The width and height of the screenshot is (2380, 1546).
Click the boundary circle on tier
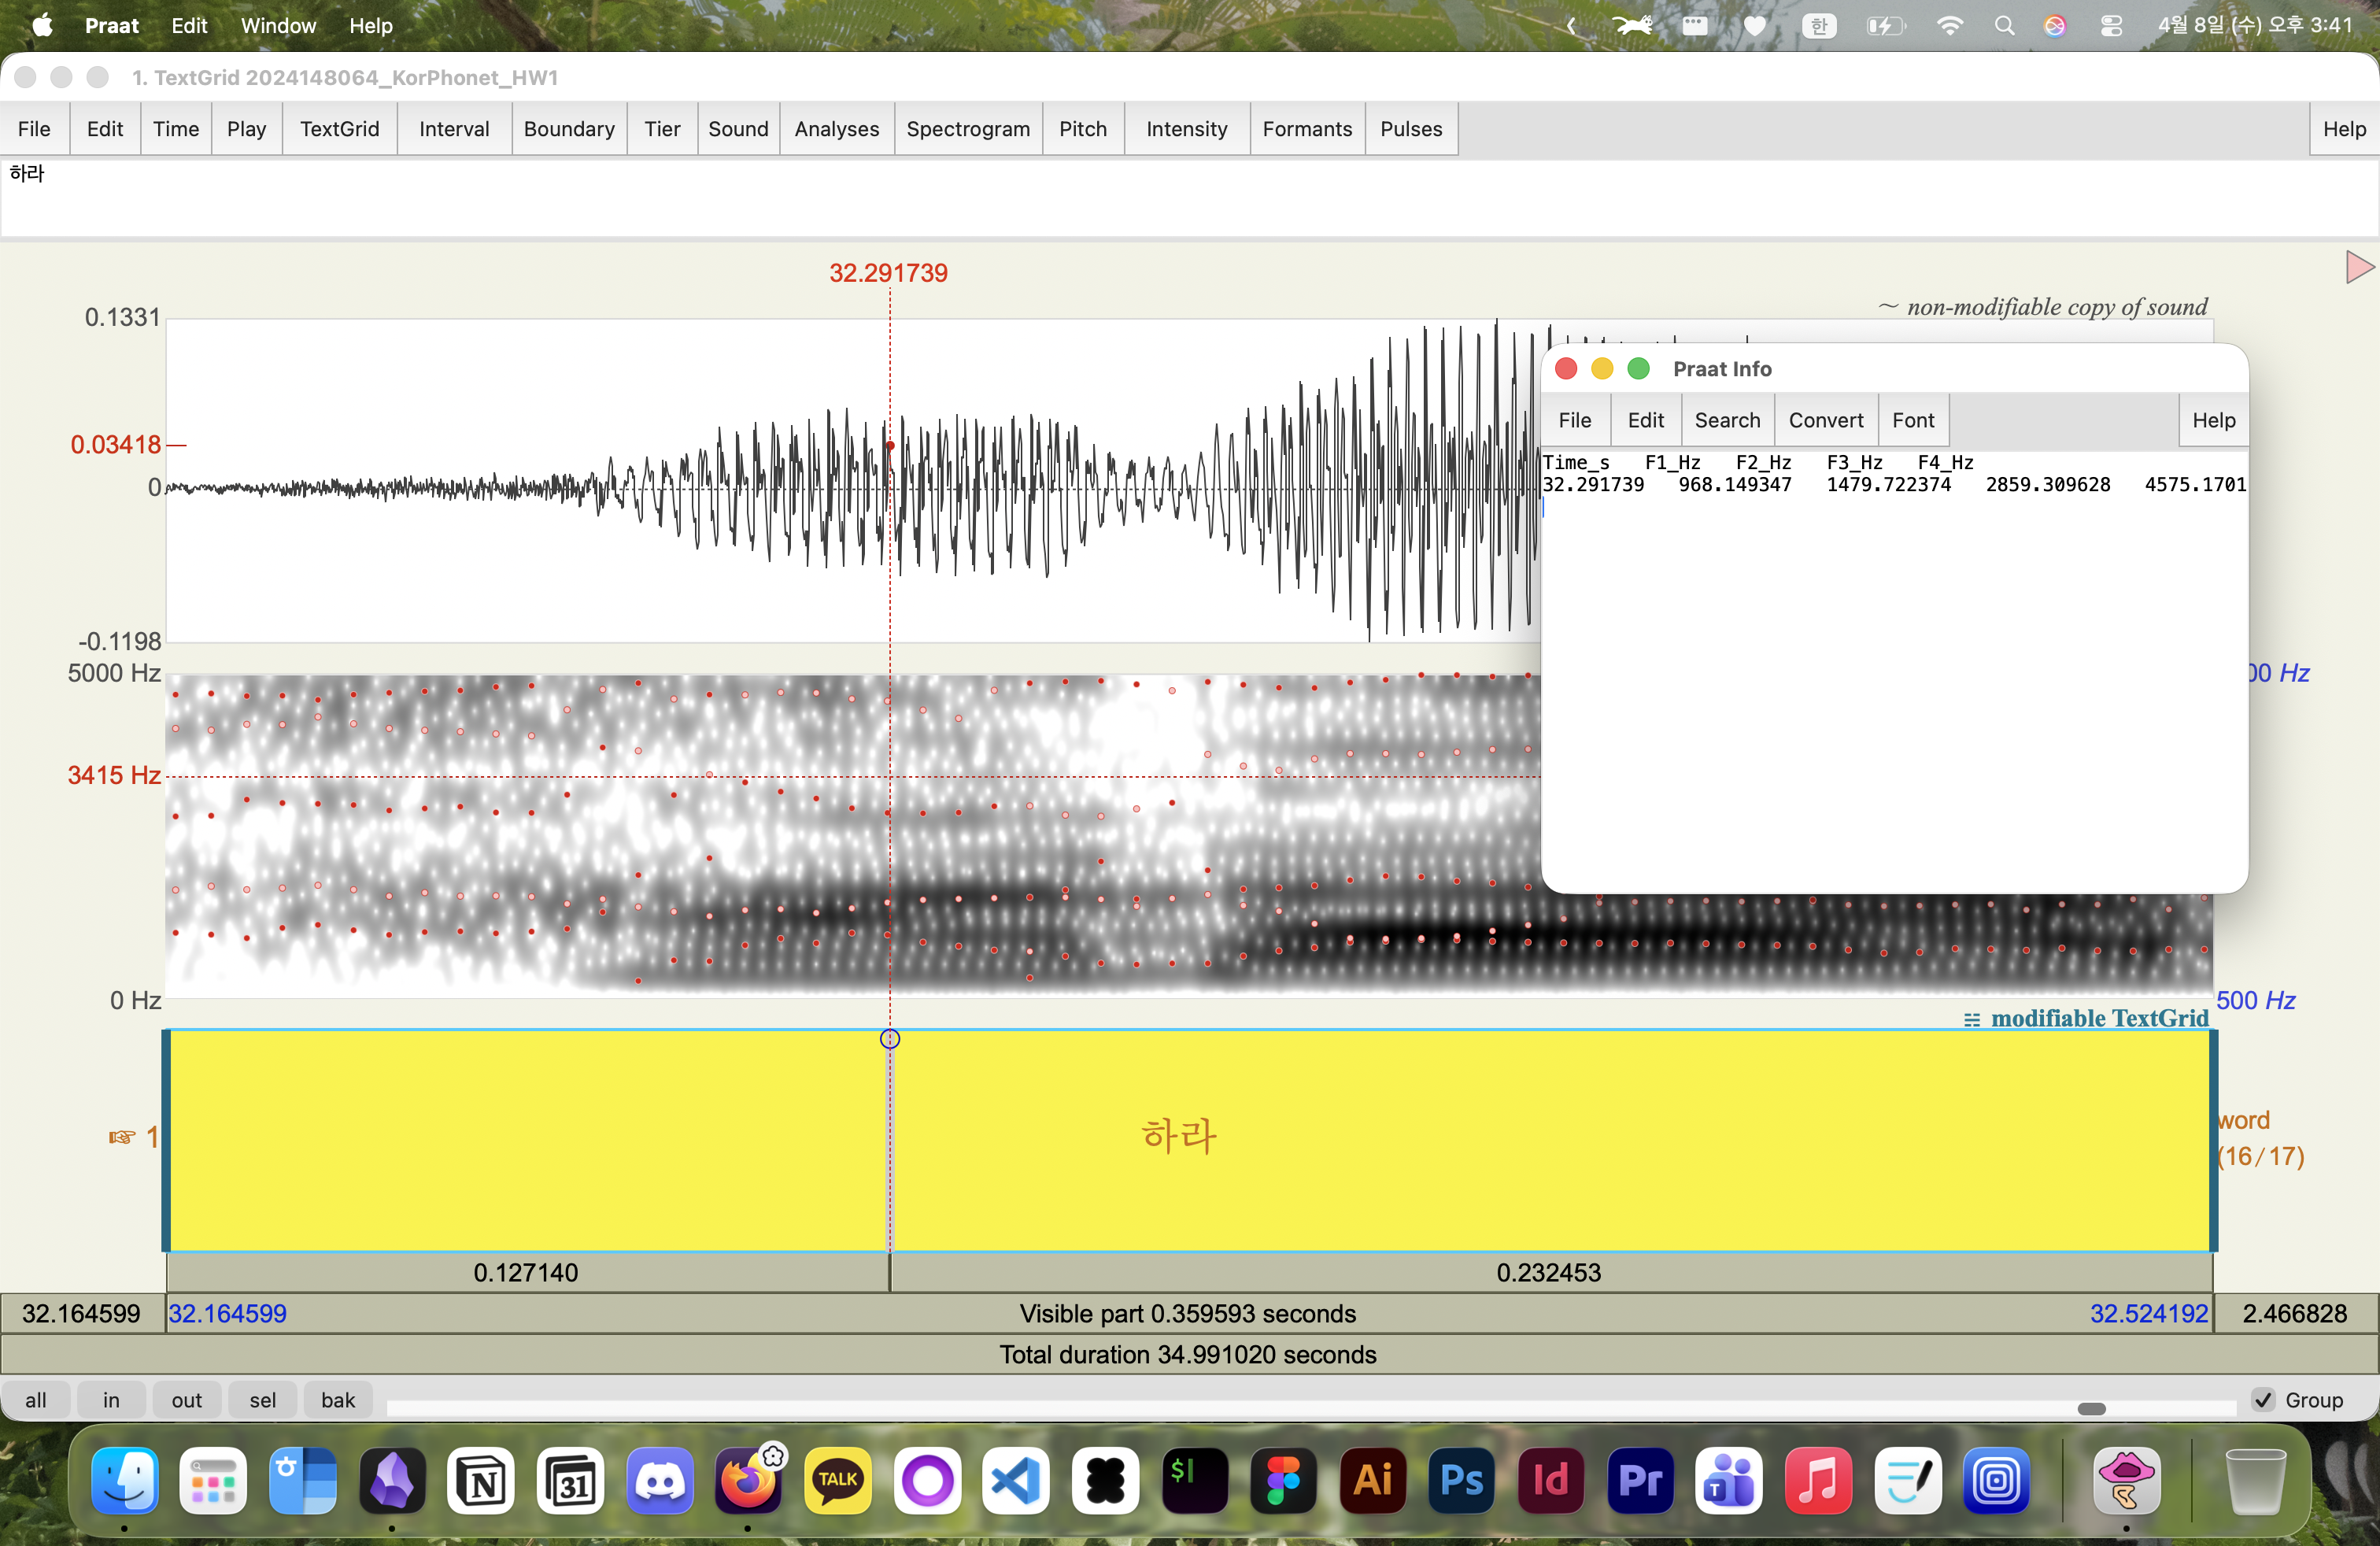pos(889,1039)
